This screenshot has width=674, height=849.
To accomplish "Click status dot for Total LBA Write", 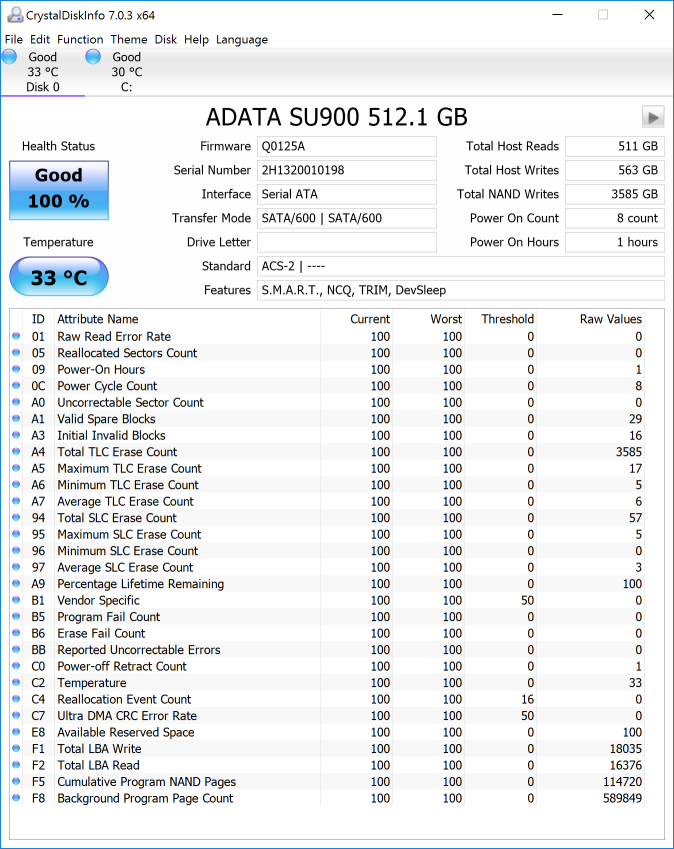I will click(x=16, y=748).
